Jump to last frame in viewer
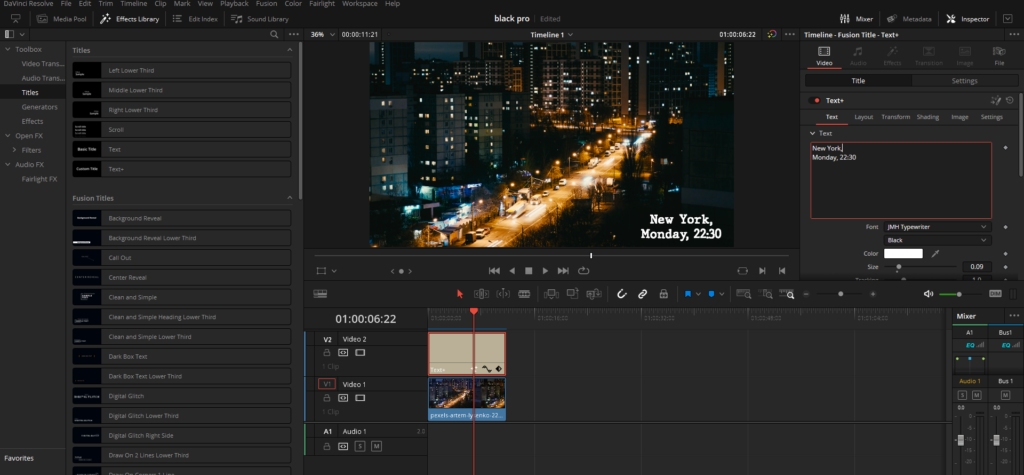This screenshot has width=1024, height=475. pyautogui.click(x=563, y=270)
